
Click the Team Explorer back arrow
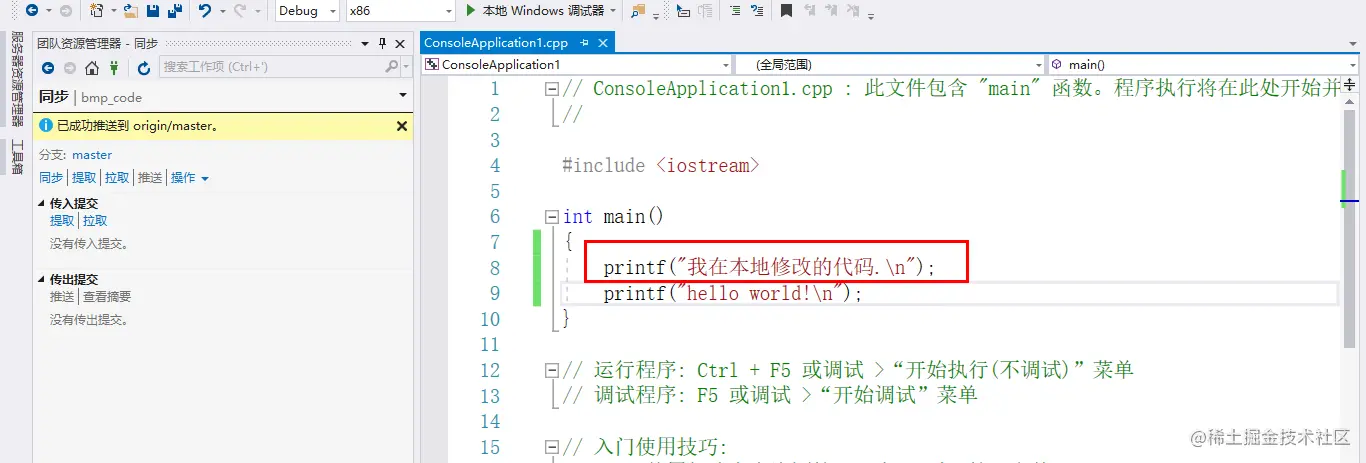(x=47, y=67)
